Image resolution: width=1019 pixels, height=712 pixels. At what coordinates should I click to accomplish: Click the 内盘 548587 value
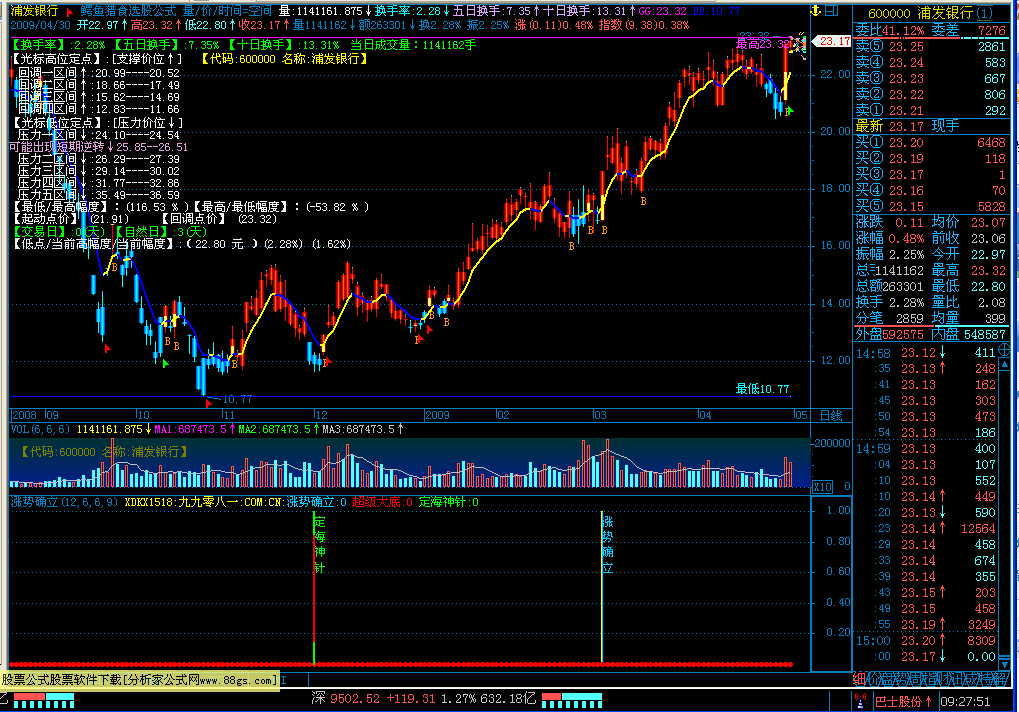(985, 335)
